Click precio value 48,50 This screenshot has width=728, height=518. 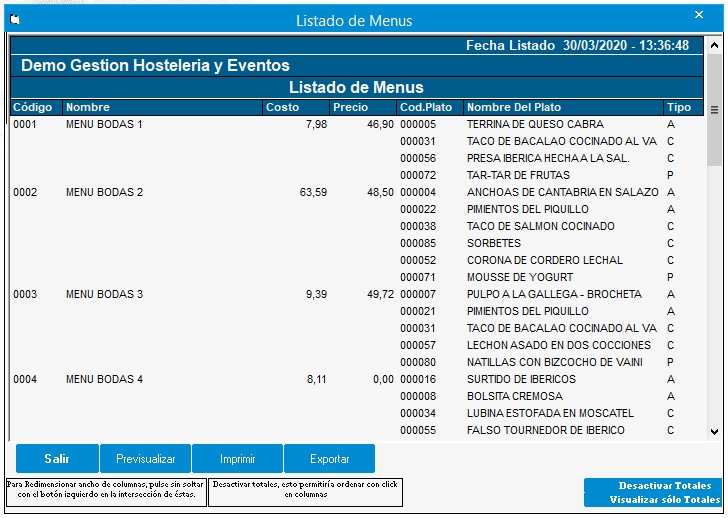point(380,192)
